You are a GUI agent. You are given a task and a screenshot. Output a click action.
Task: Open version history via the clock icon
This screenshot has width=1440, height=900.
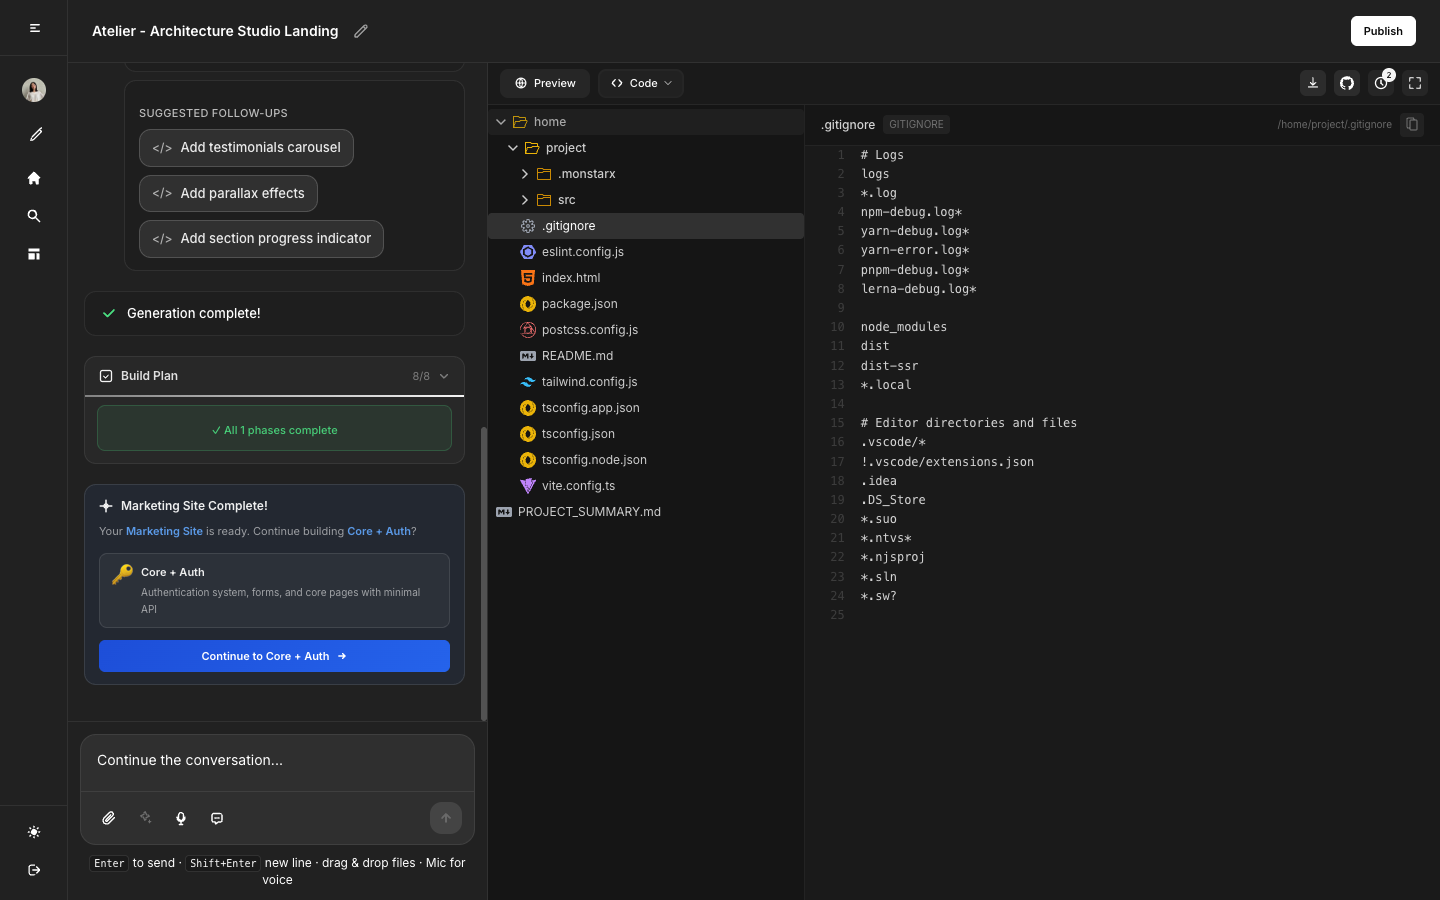1380,83
